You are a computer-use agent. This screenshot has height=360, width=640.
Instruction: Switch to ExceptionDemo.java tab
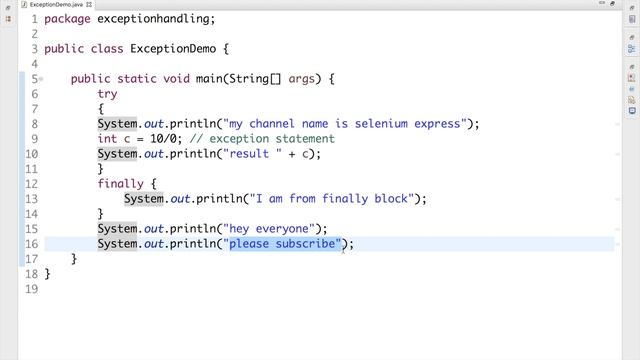pyautogui.click(x=56, y=4)
